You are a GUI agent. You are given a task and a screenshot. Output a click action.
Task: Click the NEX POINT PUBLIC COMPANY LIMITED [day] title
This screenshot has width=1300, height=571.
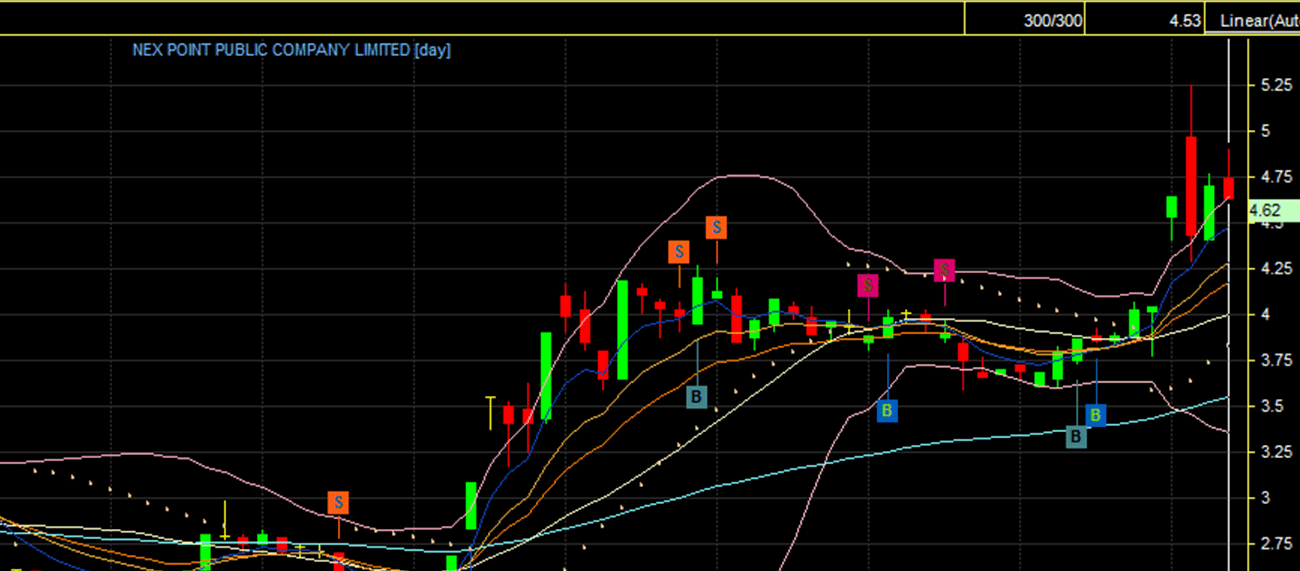[292, 50]
